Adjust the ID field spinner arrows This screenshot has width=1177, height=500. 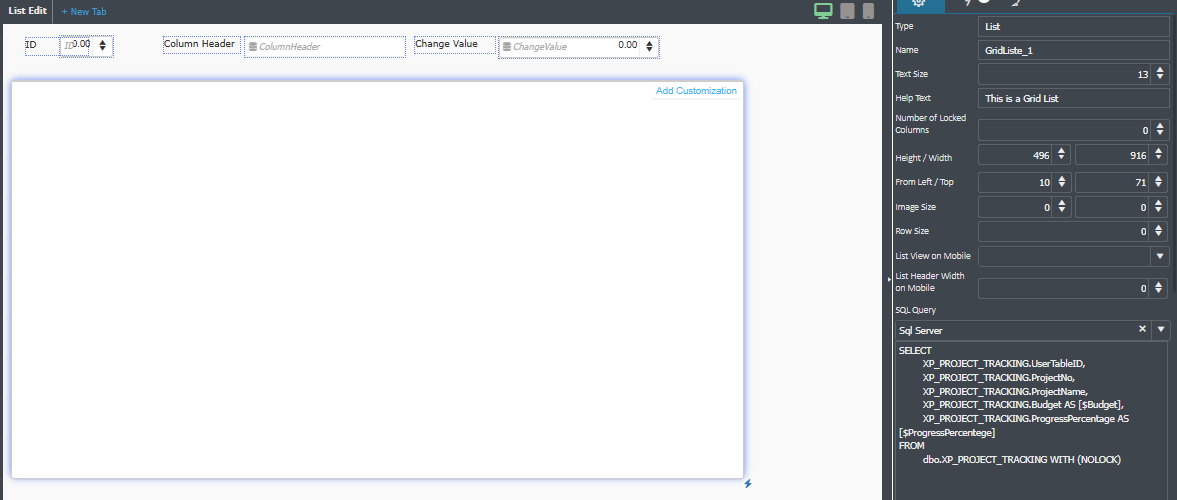pos(102,46)
